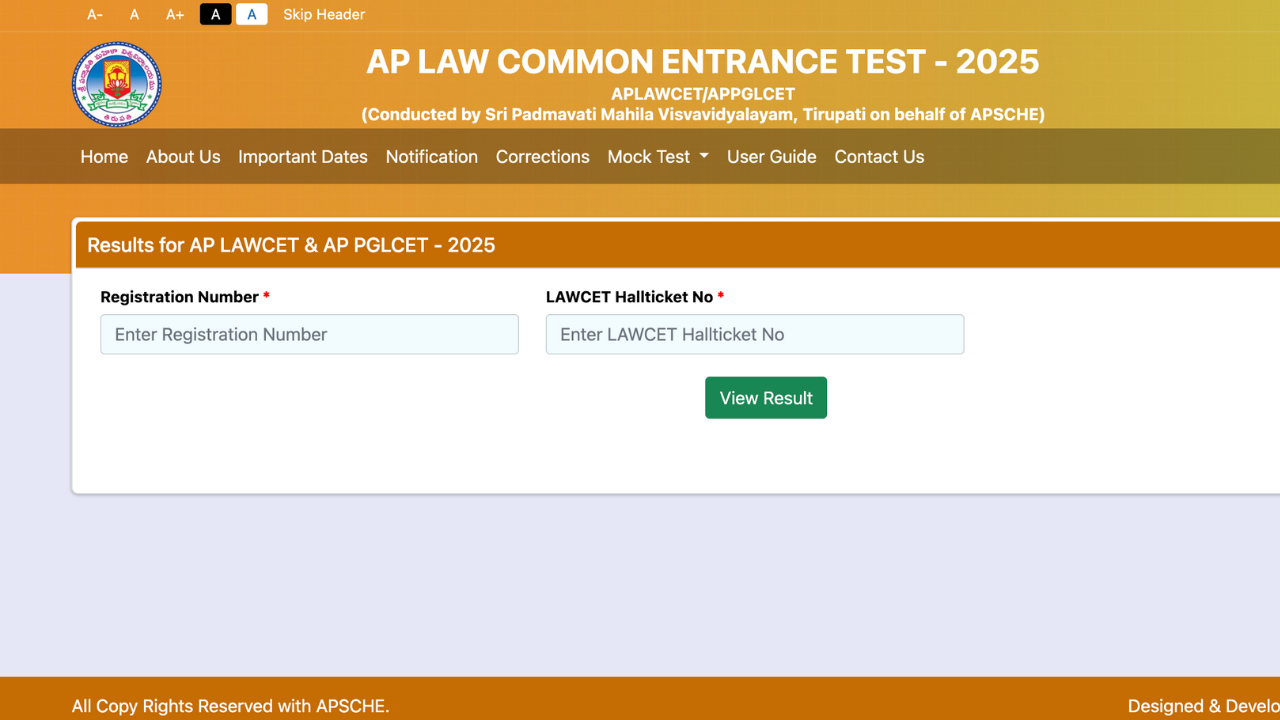Click the green View Result button

(x=766, y=398)
